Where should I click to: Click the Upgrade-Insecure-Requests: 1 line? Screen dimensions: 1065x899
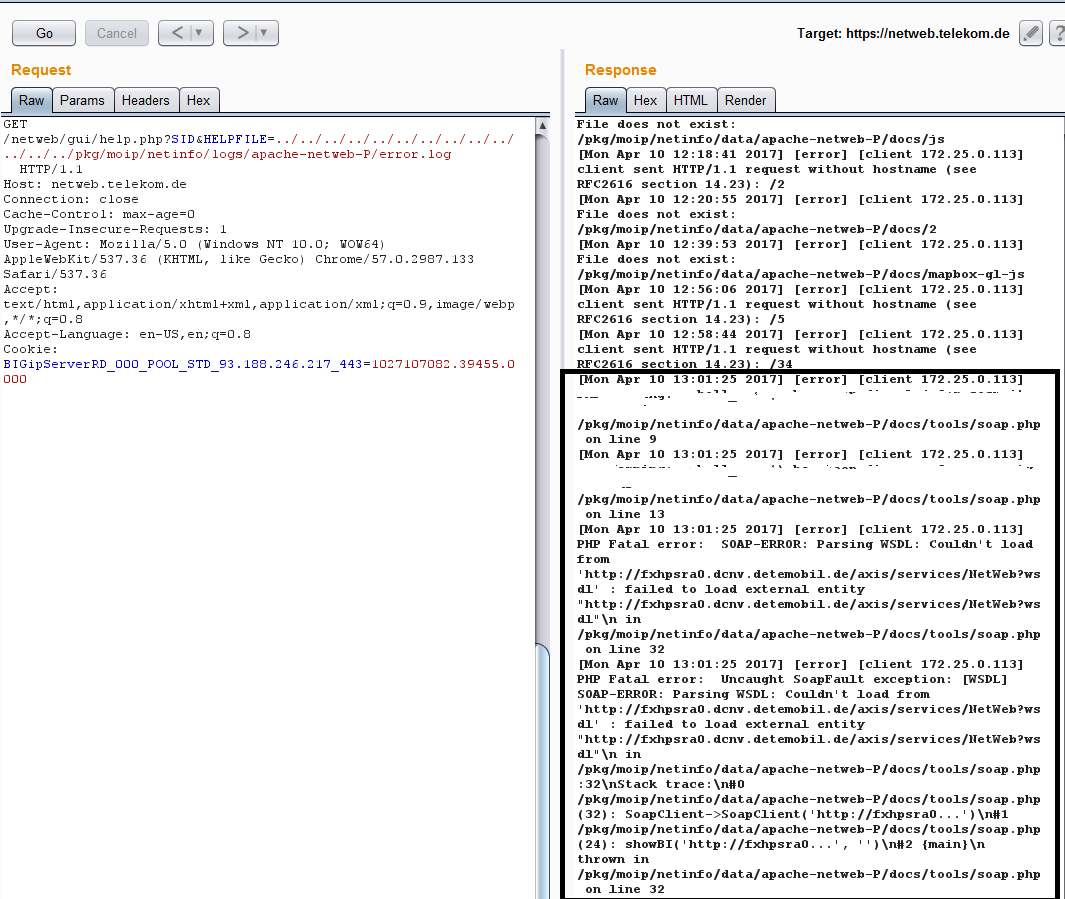pos(115,229)
